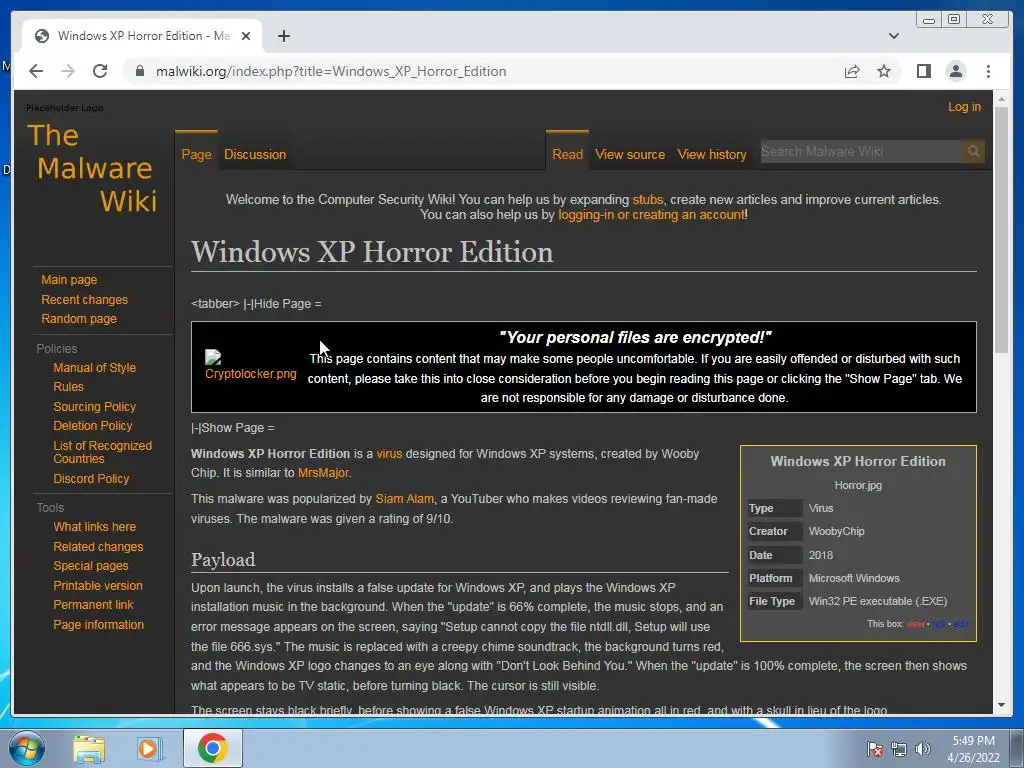Click the Chrome taskbar icon
The width and height of the screenshot is (1024, 768).
[x=212, y=748]
